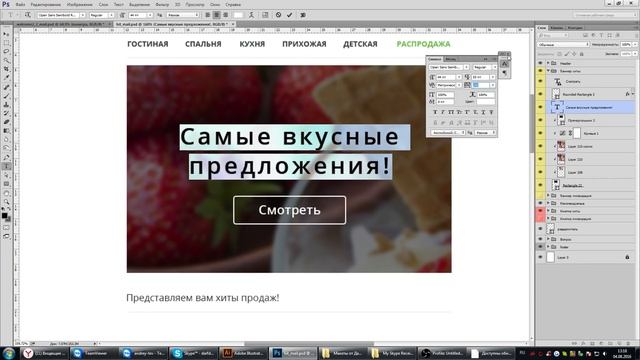Select the Hand tool

[6, 193]
